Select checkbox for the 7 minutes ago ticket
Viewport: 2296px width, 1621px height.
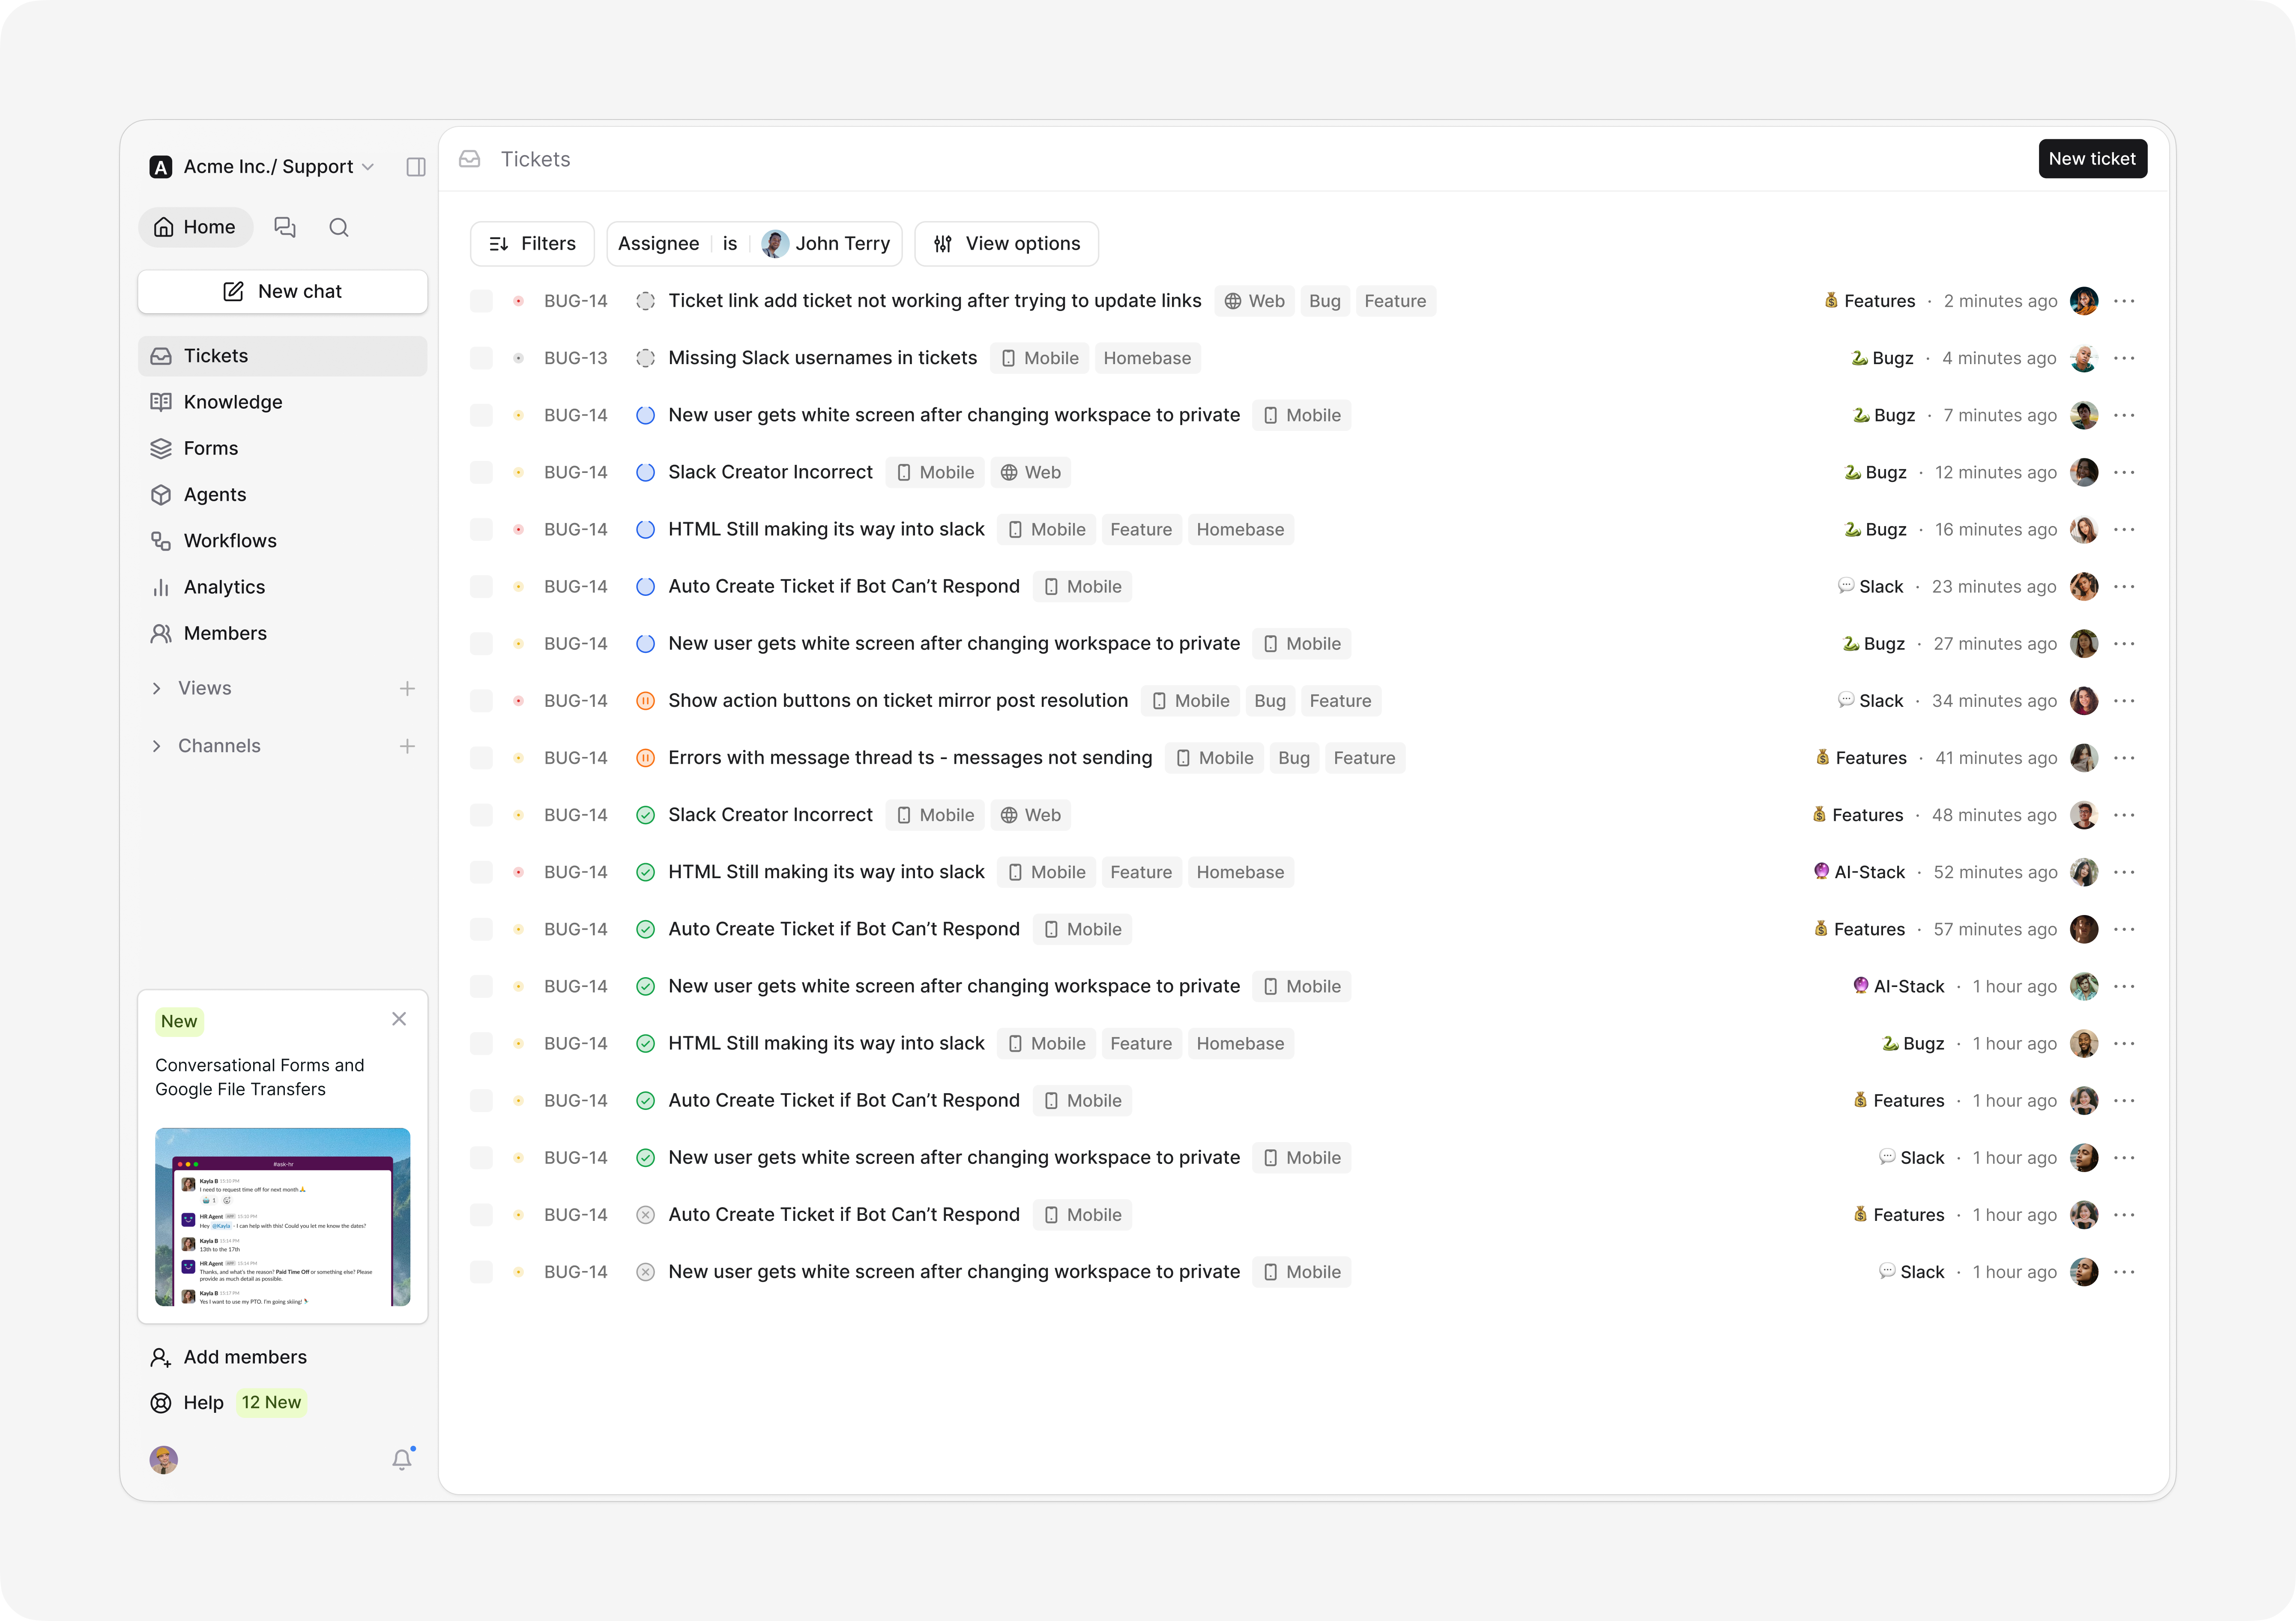pos(482,415)
